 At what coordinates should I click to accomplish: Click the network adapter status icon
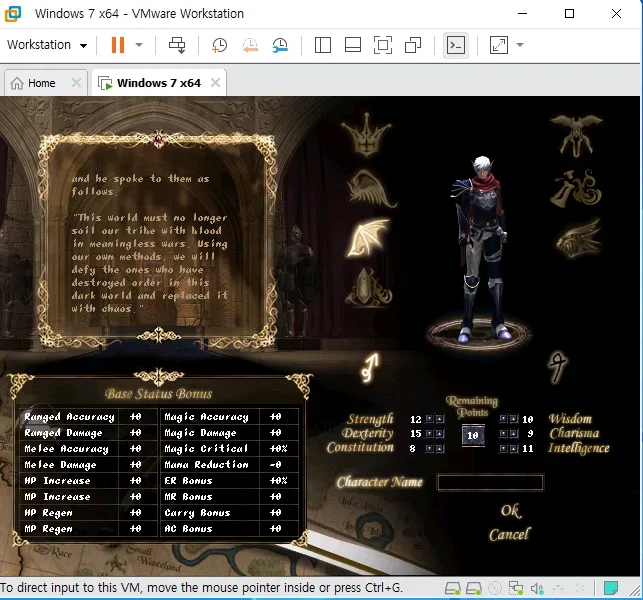(516, 588)
